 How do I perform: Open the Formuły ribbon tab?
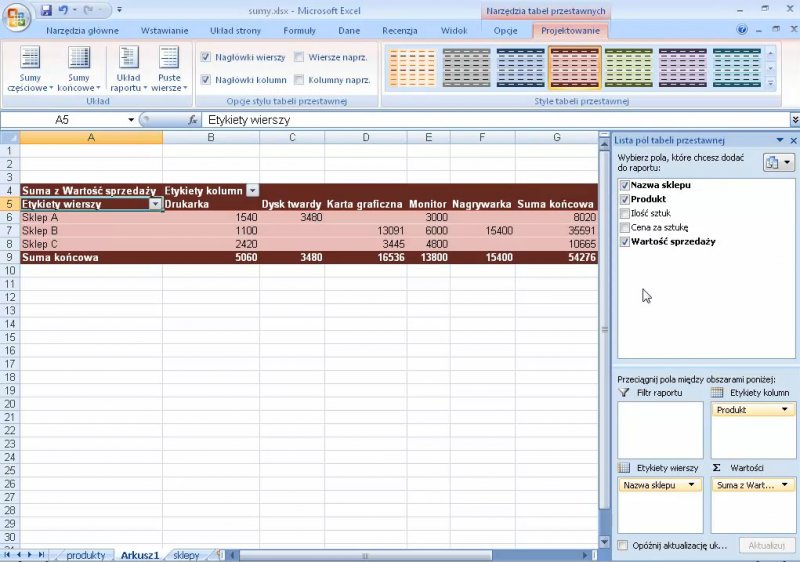(x=299, y=31)
